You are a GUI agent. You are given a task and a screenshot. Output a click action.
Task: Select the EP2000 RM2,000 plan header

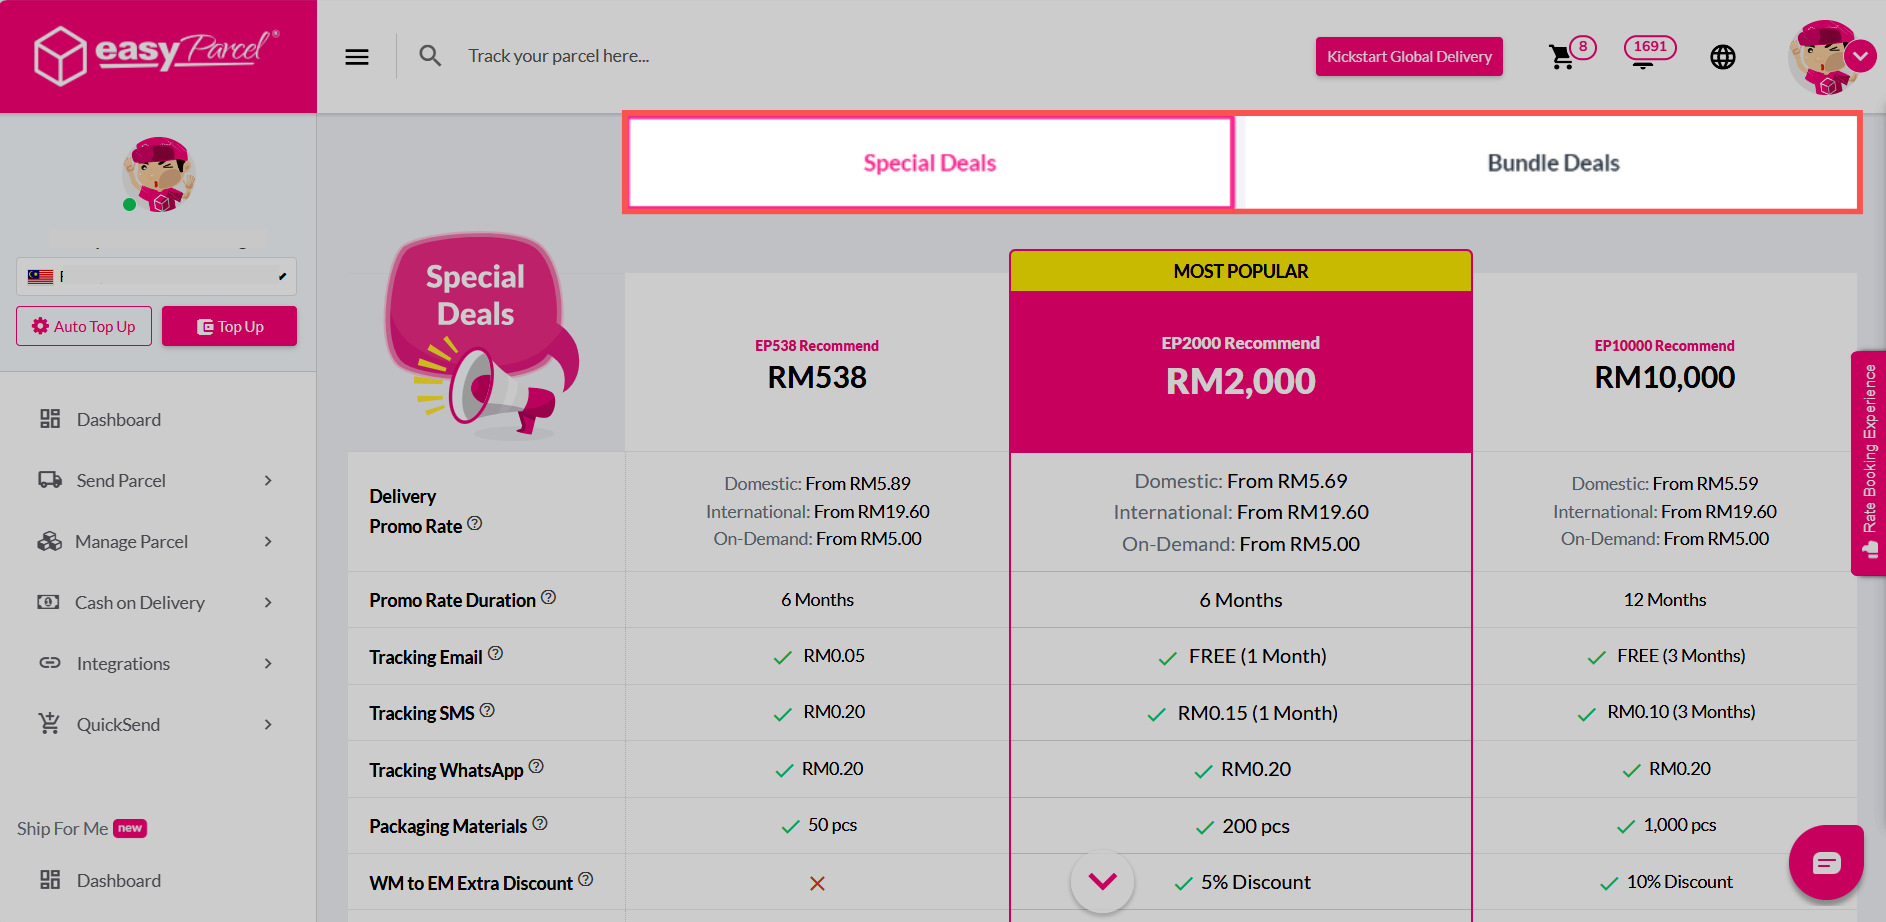click(1241, 372)
